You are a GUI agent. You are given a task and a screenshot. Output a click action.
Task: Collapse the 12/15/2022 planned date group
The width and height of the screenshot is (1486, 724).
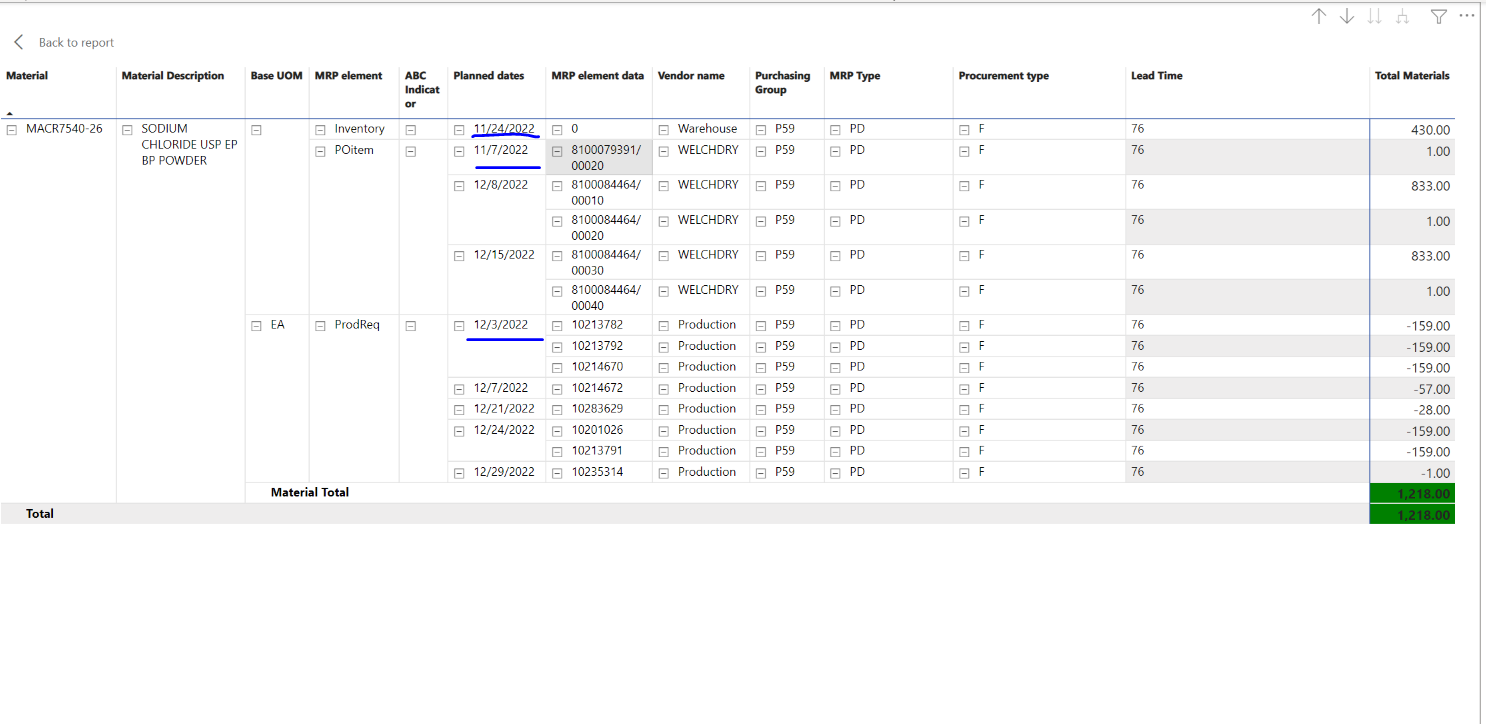(x=459, y=255)
